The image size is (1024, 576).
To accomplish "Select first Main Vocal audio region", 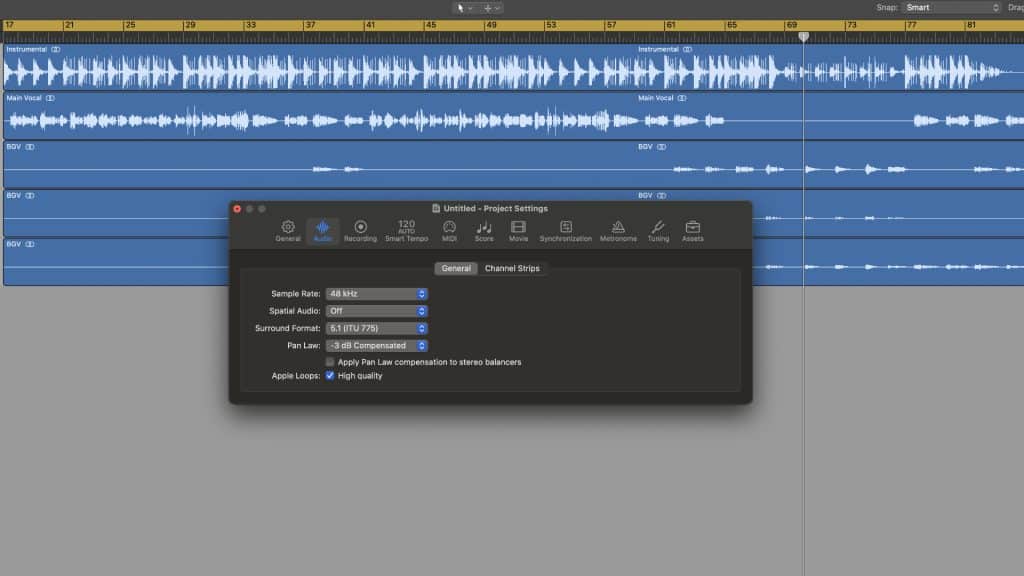I will click(x=319, y=116).
